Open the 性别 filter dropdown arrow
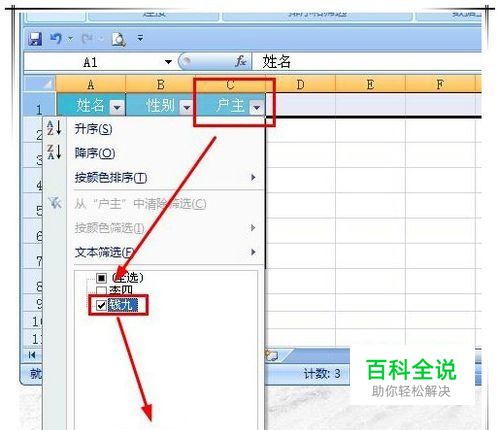This screenshot has height=430, width=500. click(x=187, y=107)
